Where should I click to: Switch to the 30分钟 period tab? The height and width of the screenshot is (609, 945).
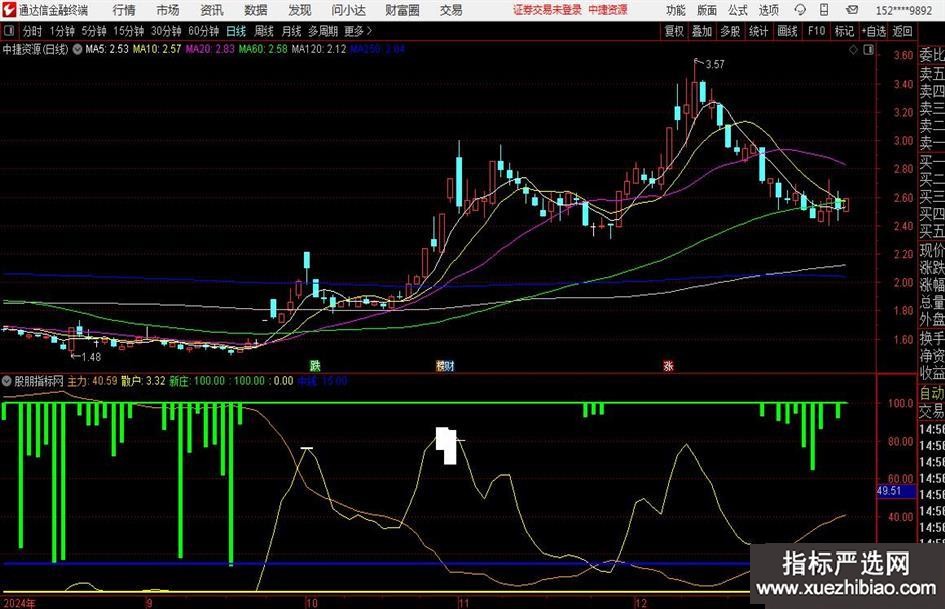click(166, 31)
